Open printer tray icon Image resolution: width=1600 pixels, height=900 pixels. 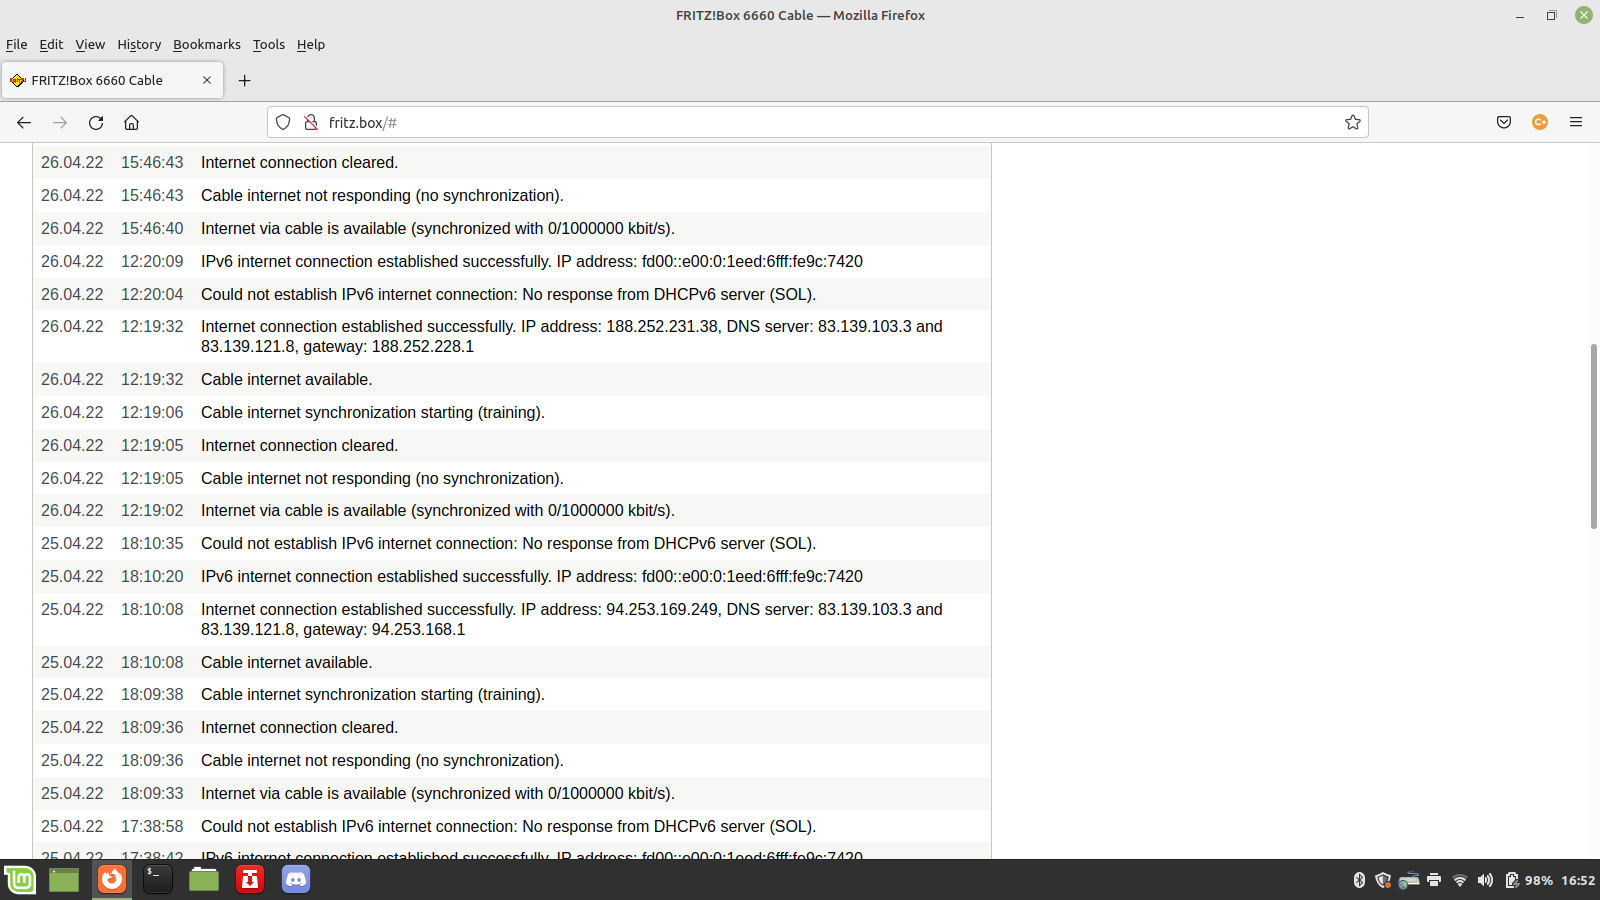[x=1434, y=880]
